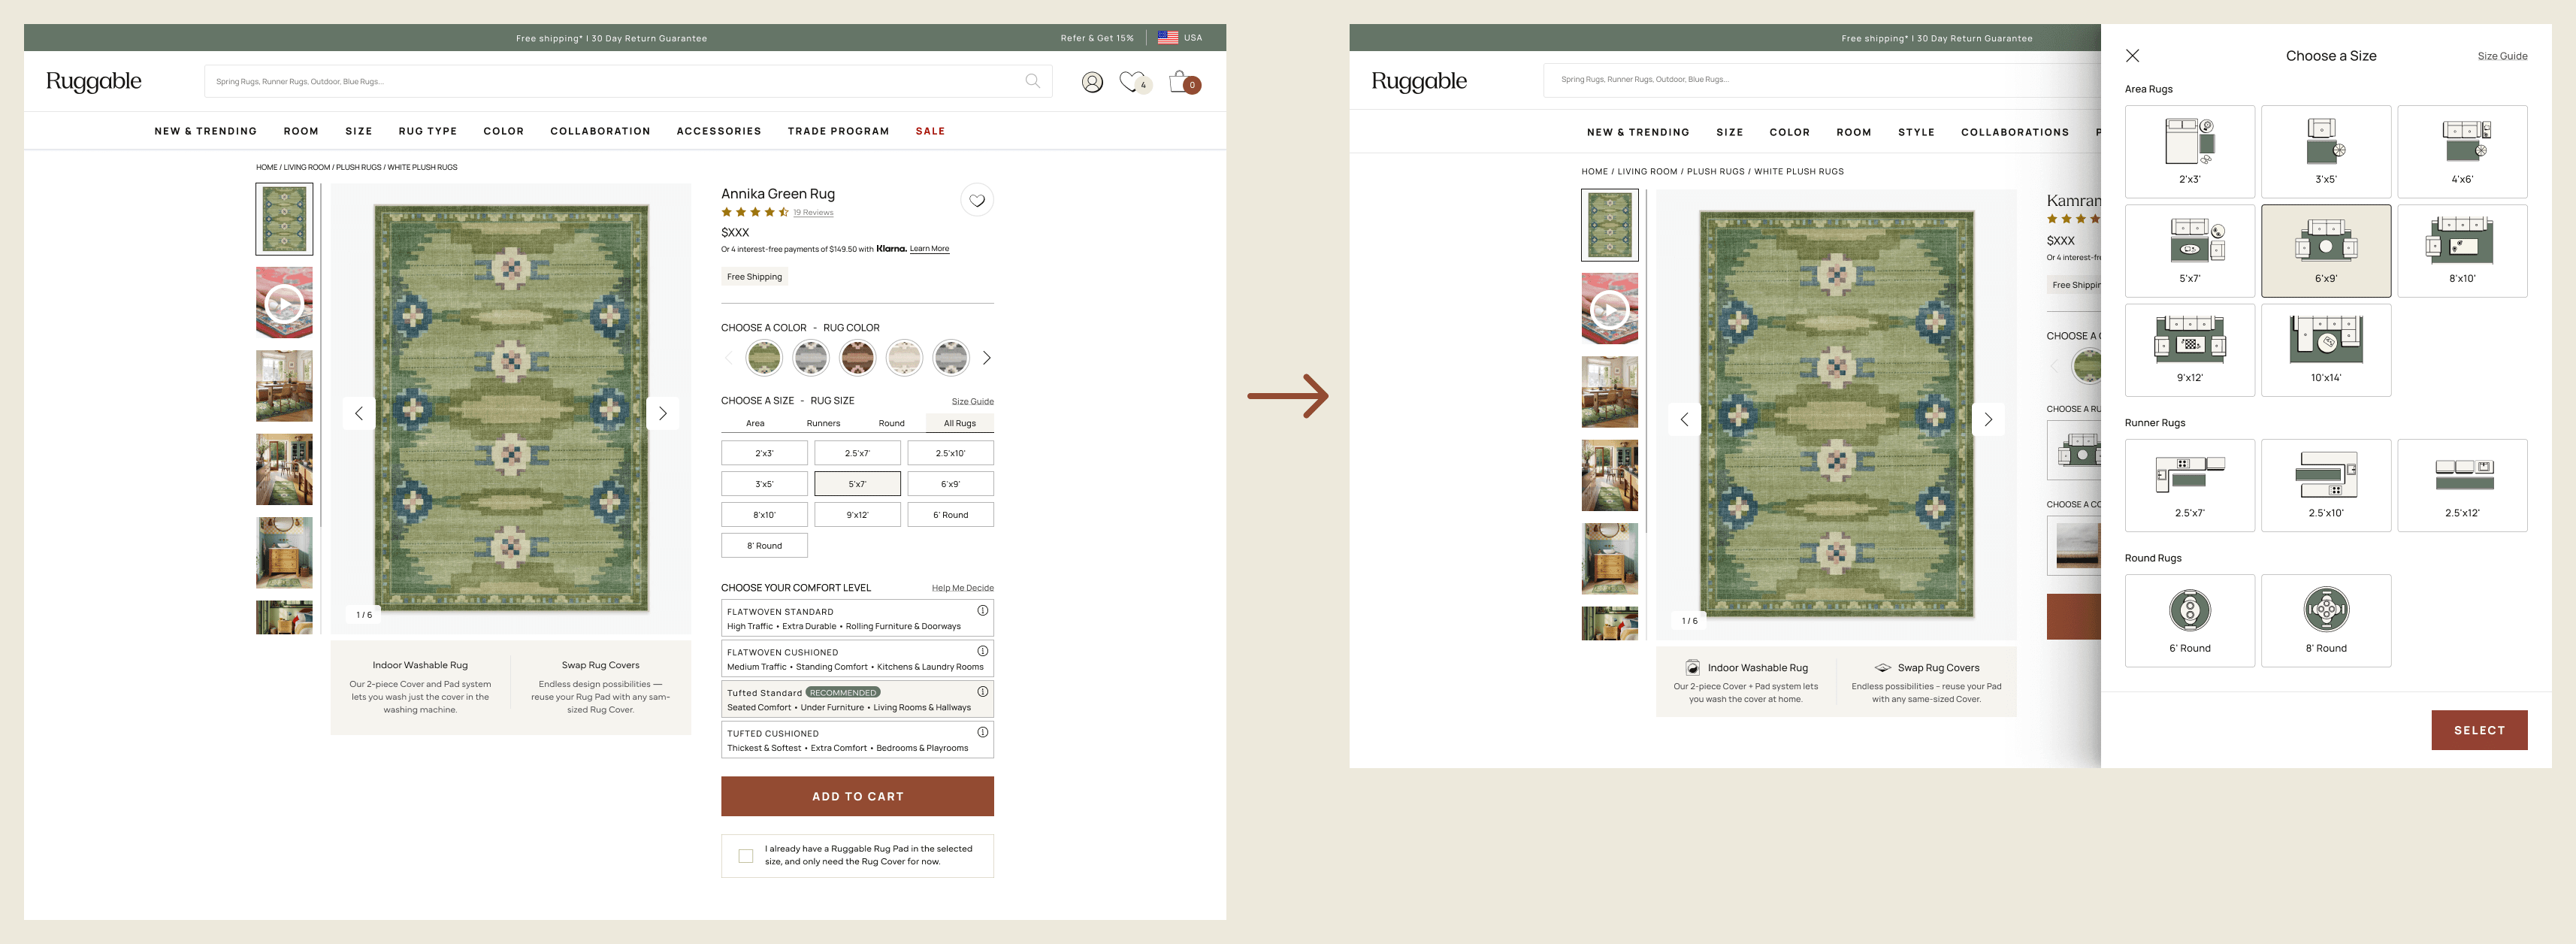Switch to the Round size tab

click(891, 423)
